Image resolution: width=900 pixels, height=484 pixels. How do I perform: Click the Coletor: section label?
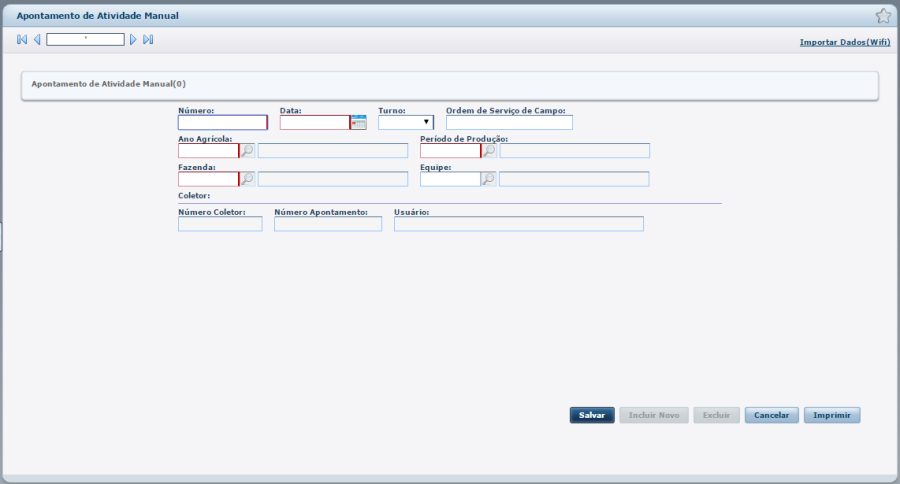tap(194, 196)
